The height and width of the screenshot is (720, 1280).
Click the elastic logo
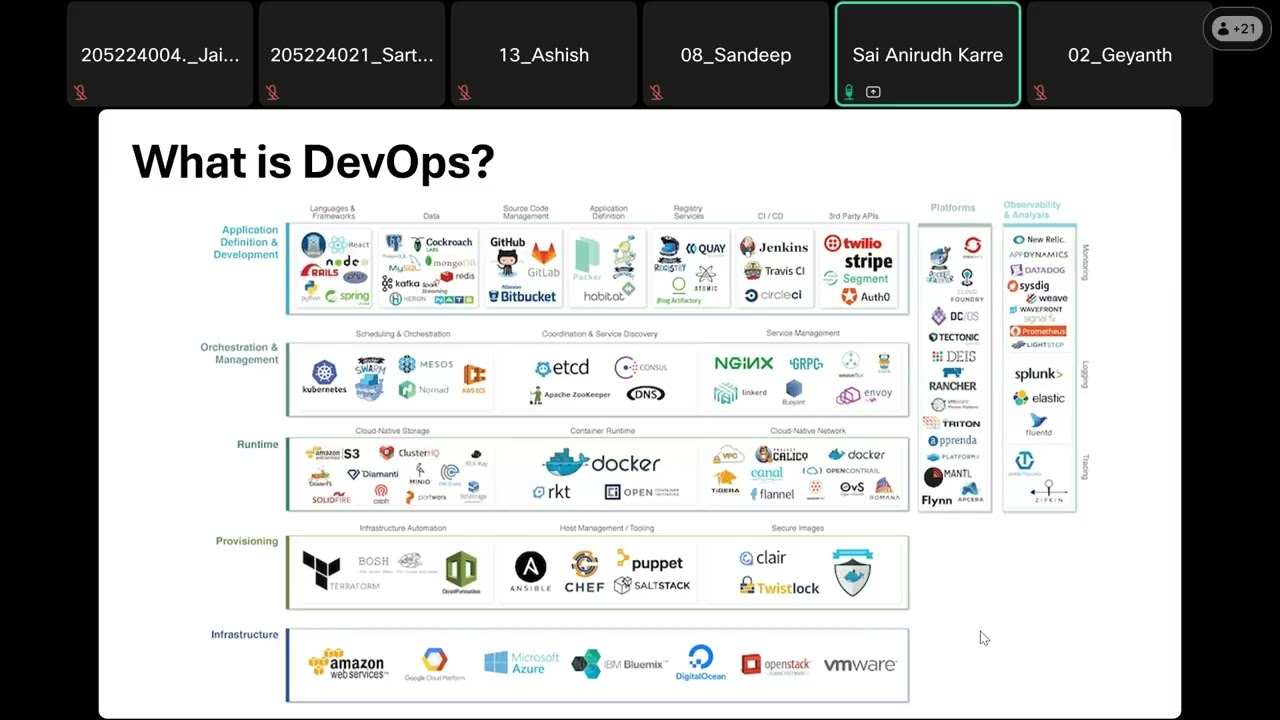1039,398
